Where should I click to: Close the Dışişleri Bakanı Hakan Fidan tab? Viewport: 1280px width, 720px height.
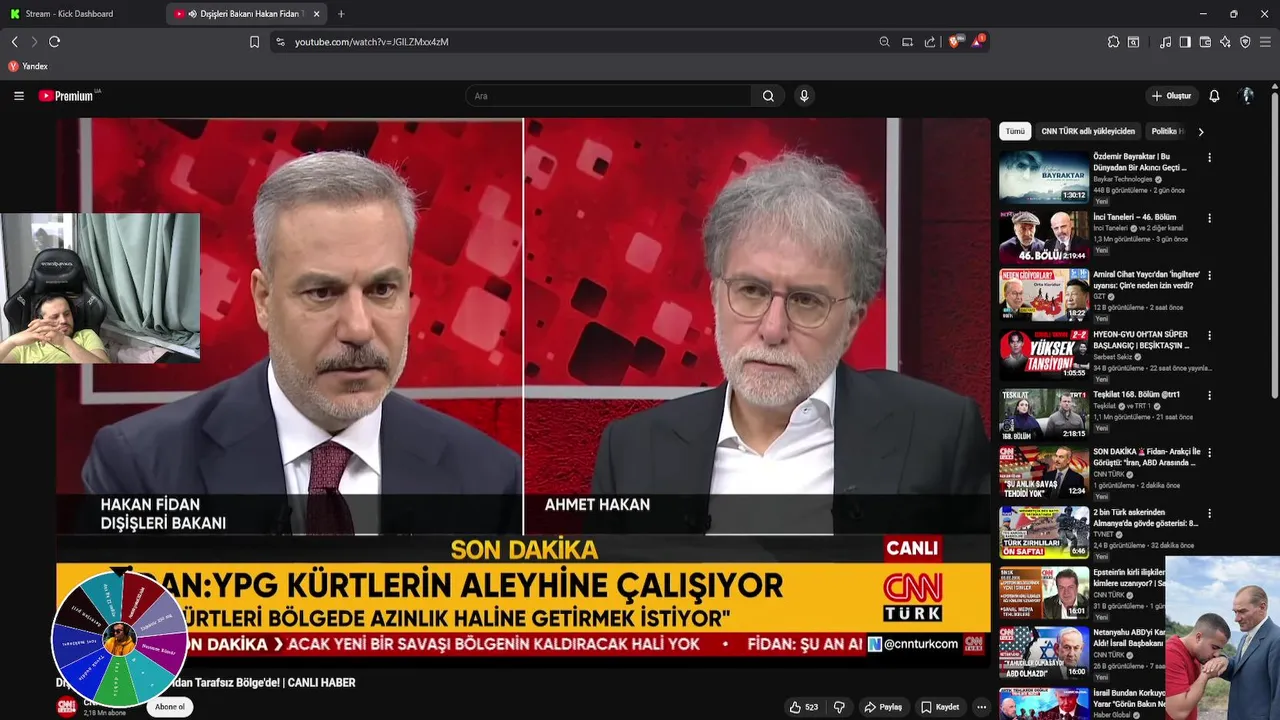coord(317,14)
